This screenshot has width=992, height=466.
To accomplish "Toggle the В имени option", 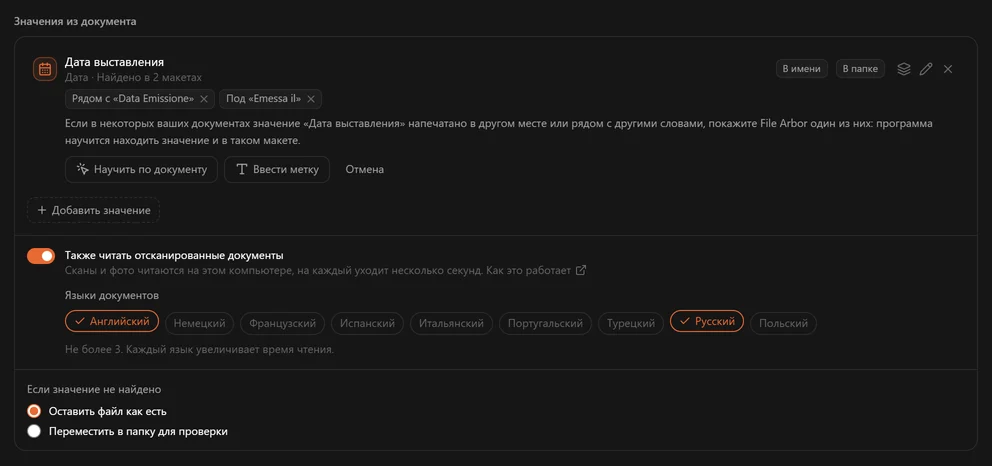I will (802, 69).
